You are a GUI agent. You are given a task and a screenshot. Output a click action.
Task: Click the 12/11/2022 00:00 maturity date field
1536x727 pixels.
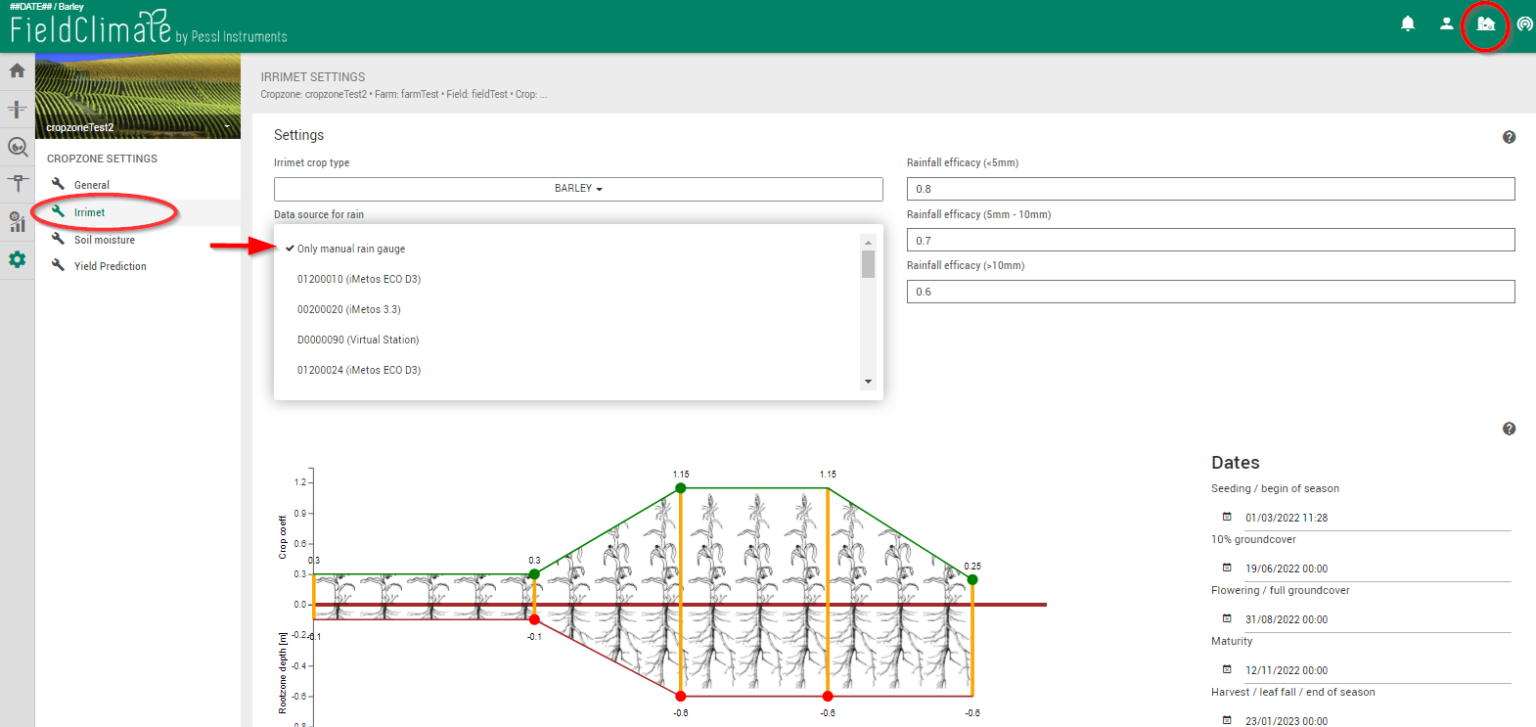1377,670
